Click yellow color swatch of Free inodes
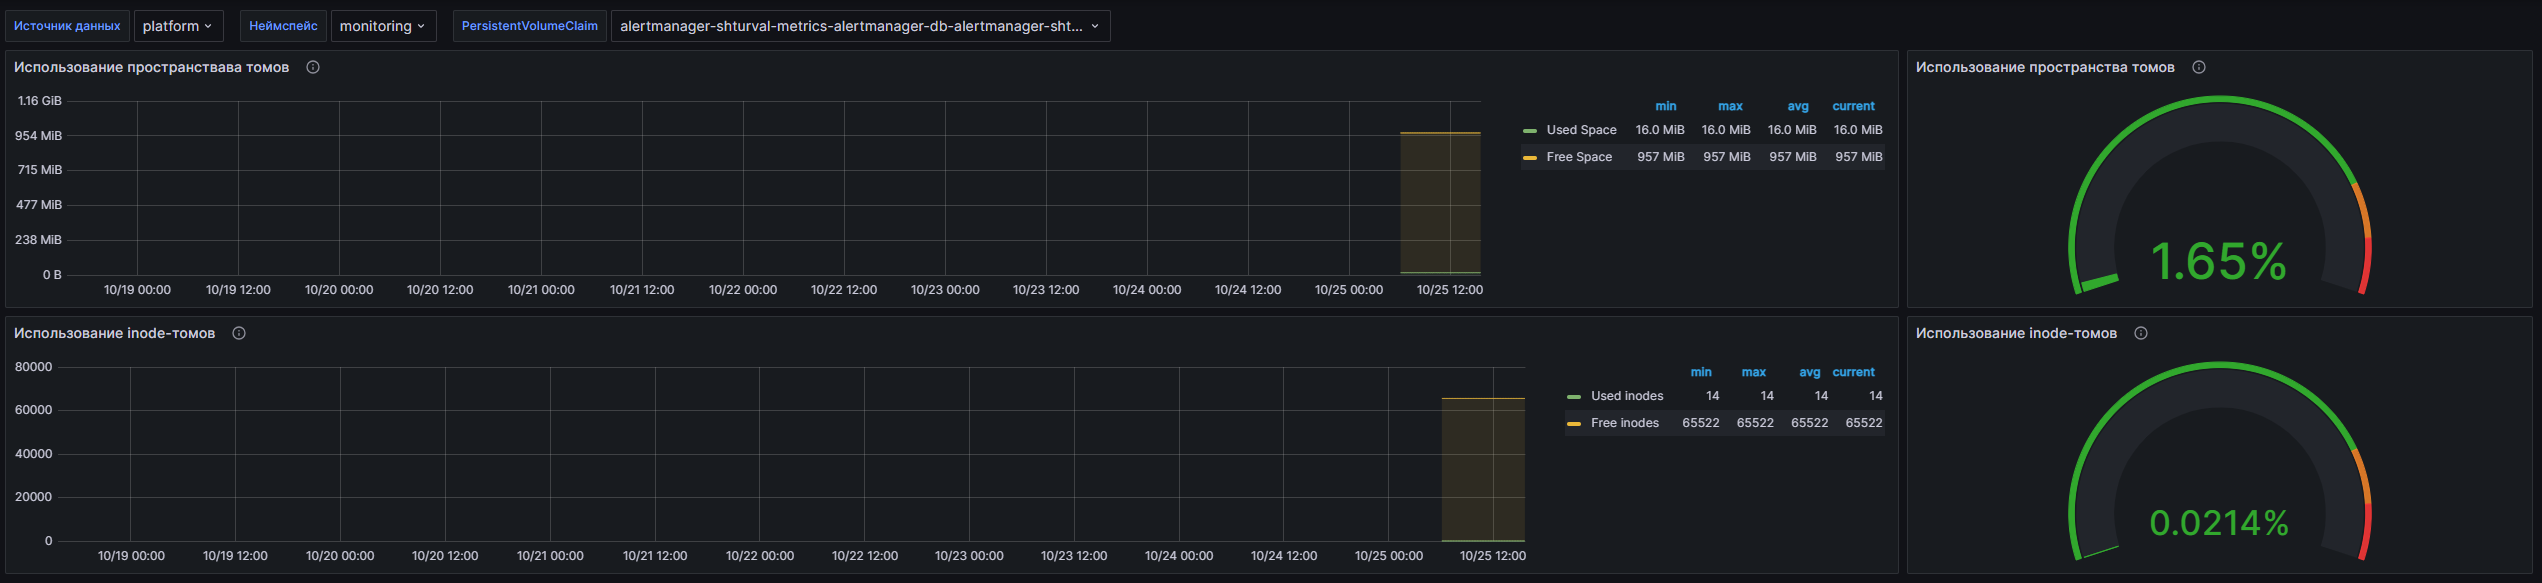The height and width of the screenshot is (583, 2542). point(1574,424)
